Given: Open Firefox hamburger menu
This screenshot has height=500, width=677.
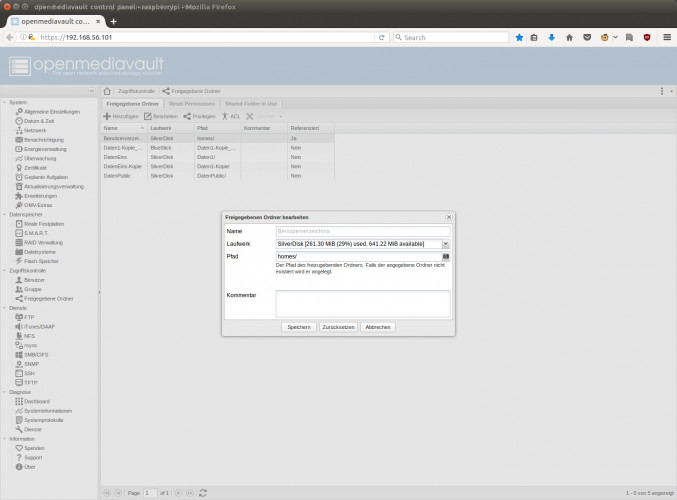Looking at the screenshot, I should 667,38.
